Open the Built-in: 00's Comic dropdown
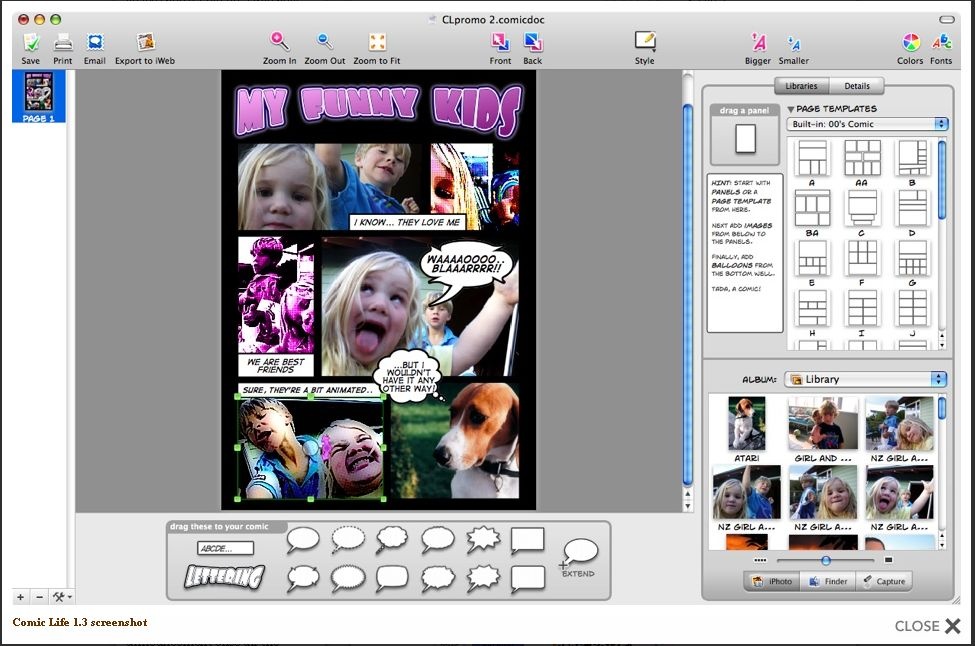 [x=866, y=124]
